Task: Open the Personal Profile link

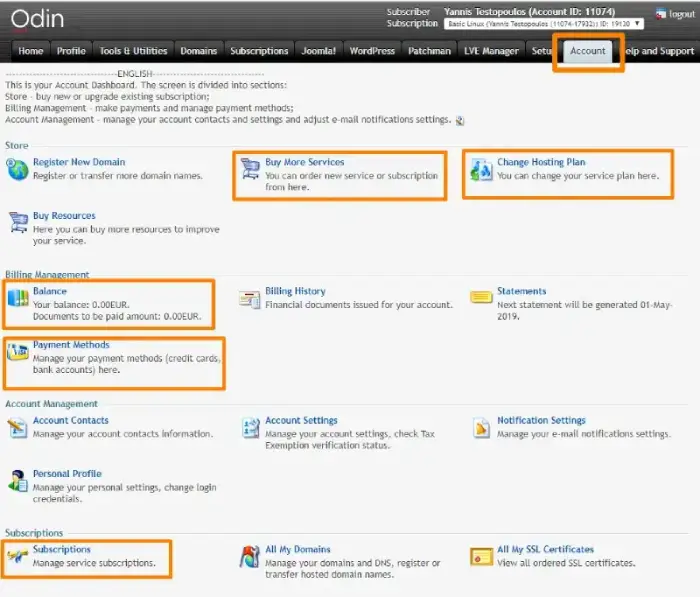Action: point(67,473)
